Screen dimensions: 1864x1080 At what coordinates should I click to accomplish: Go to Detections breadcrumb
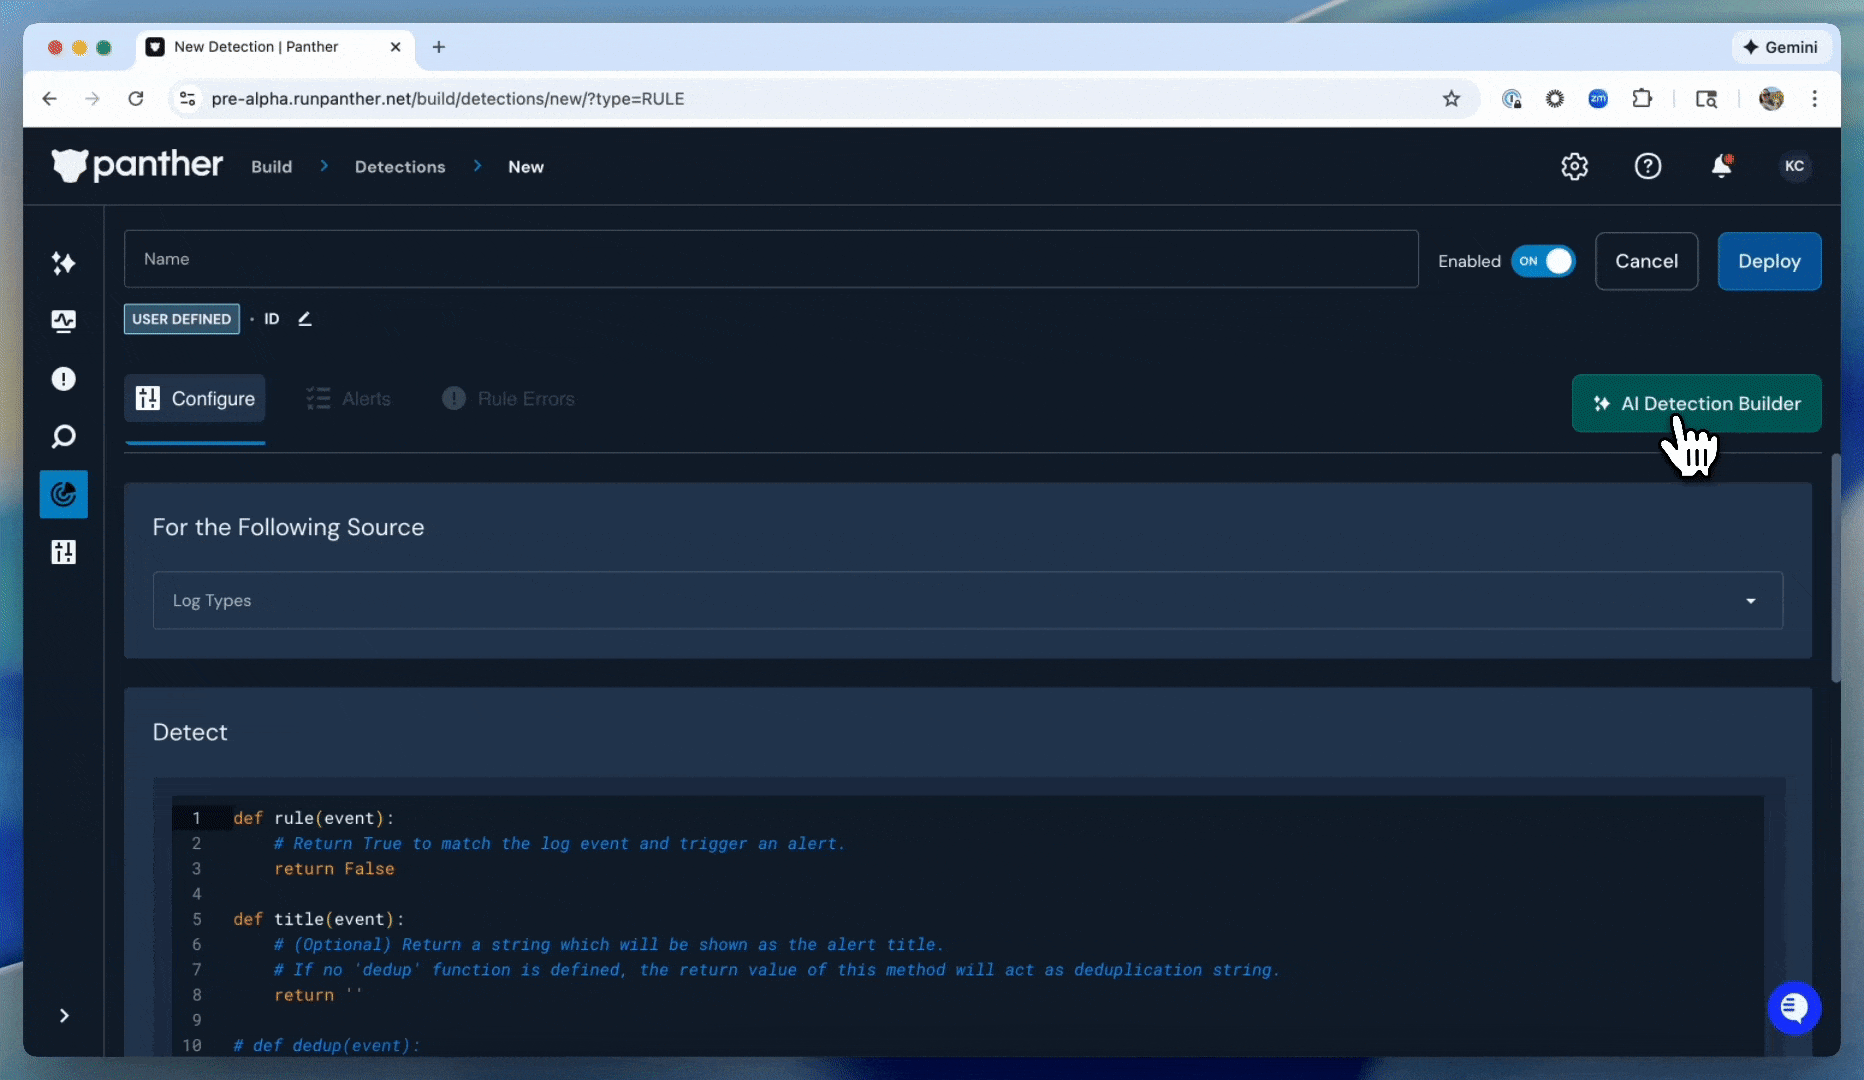[x=400, y=167]
